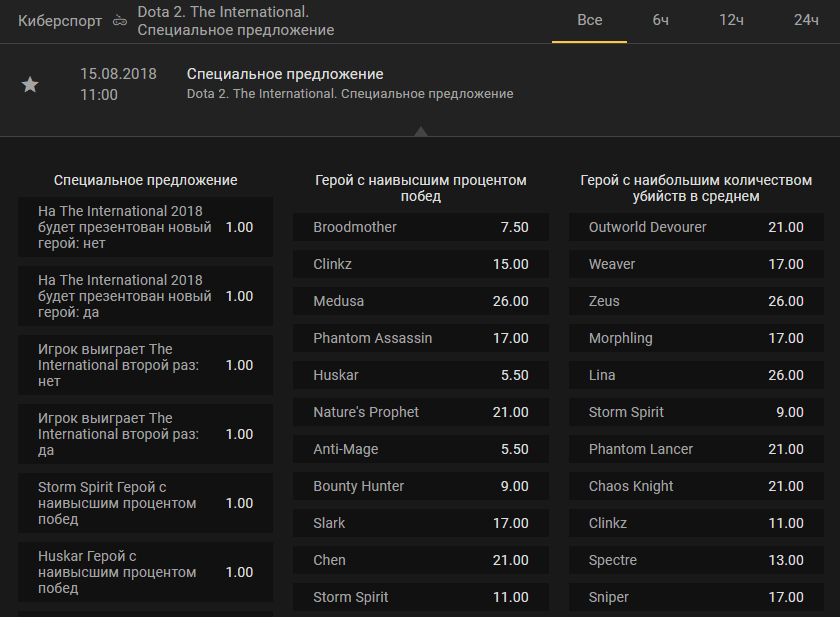The image size is (840, 617).
Task: Pick Anti-Mage at 5.50
Action: (421, 449)
